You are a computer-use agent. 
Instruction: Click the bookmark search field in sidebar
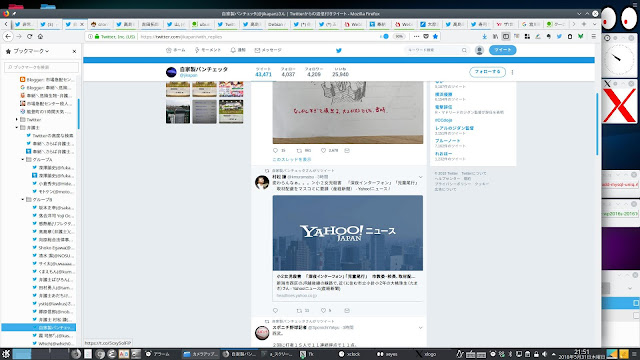tap(41, 67)
